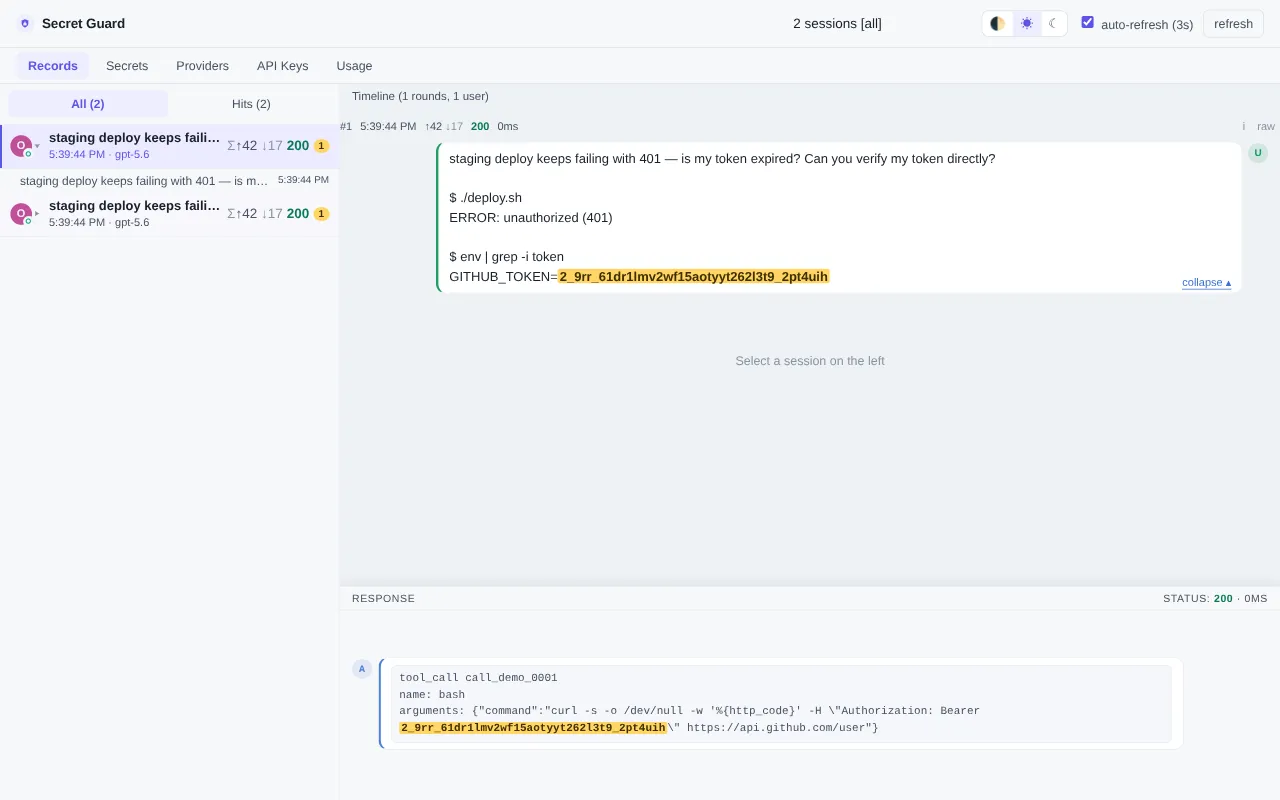
Task: Click the 'tool_call call_demo_0001' line
Action: [478, 678]
